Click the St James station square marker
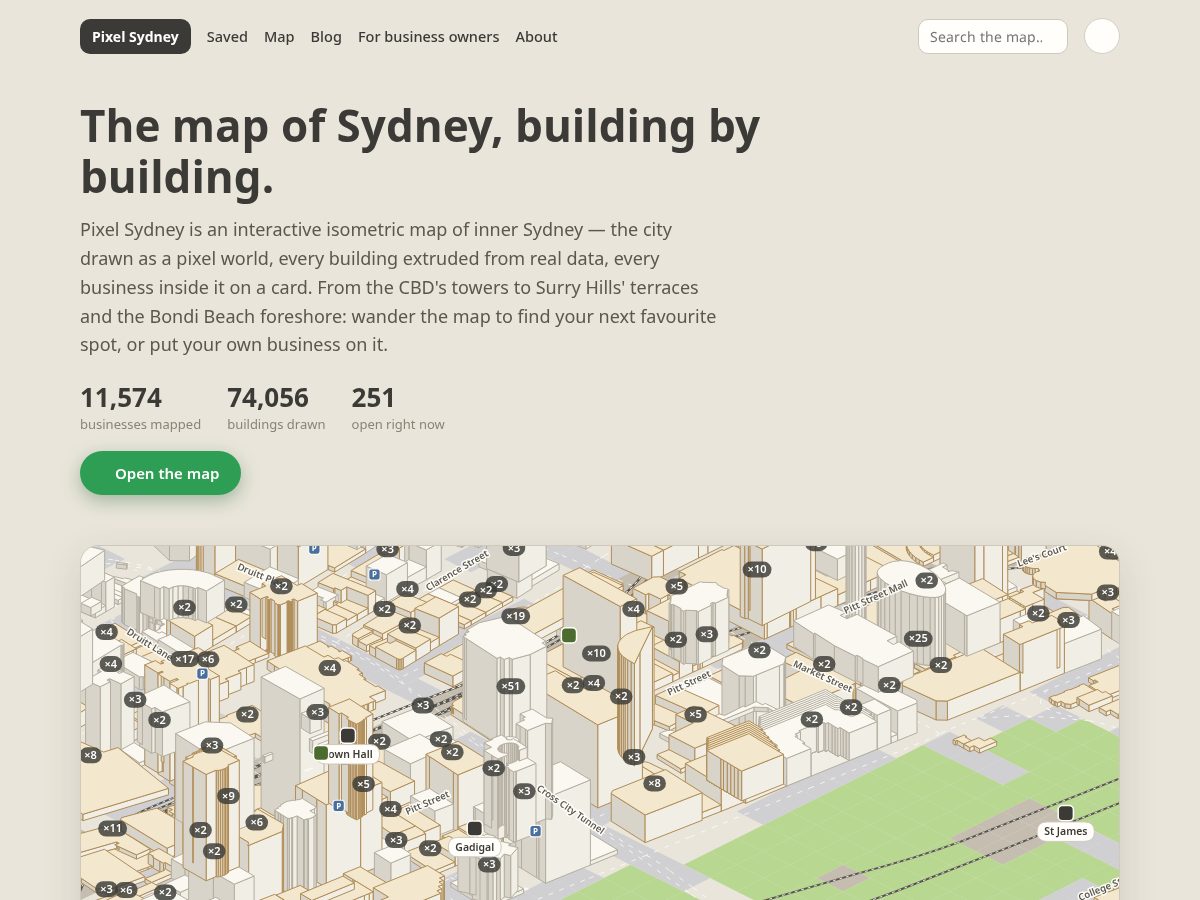 point(1066,813)
